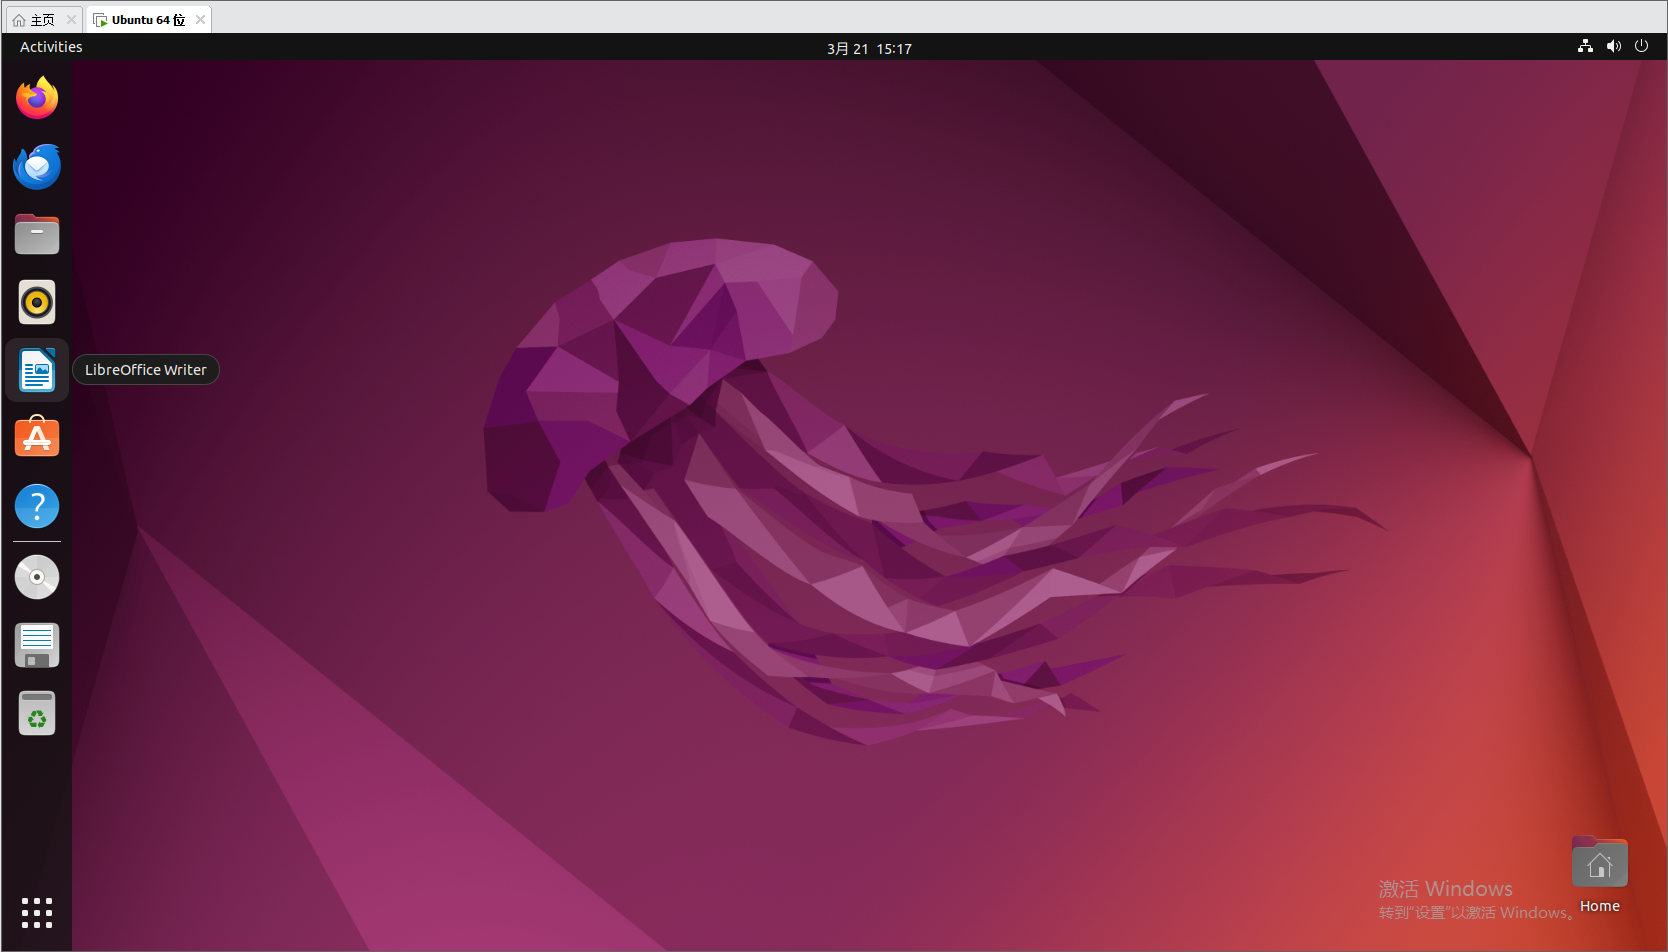The height and width of the screenshot is (952, 1668).
Task: Open Activities overview
Action: [51, 47]
